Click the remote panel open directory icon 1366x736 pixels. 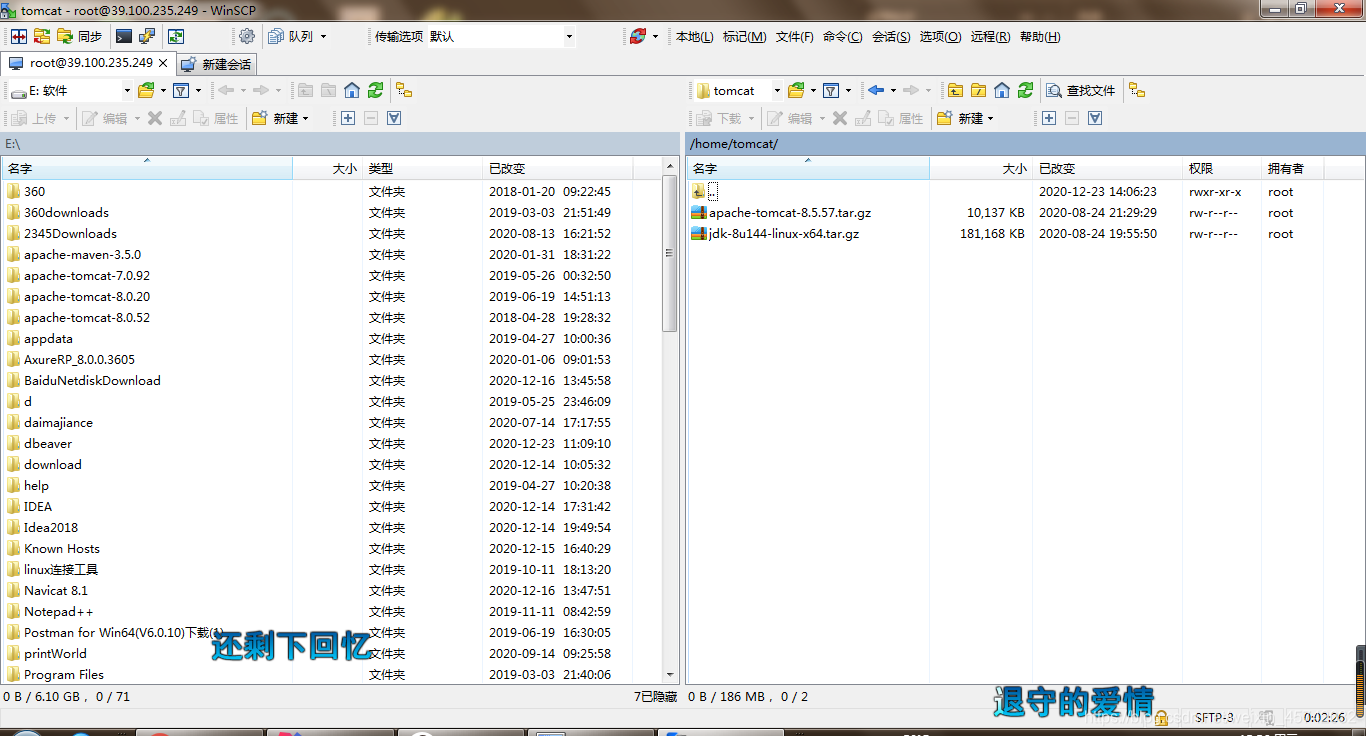coord(796,90)
